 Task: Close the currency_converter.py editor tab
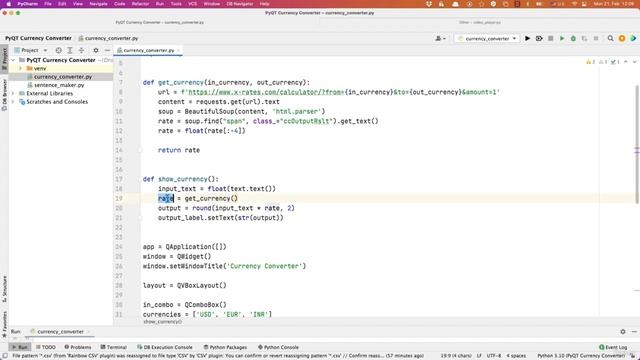[x=178, y=50]
